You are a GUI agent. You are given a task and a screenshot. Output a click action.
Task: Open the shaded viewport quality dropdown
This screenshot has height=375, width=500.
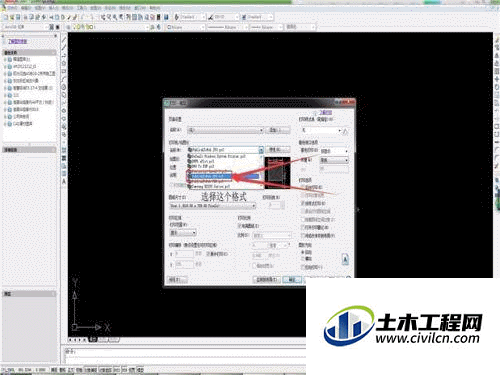click(x=334, y=160)
